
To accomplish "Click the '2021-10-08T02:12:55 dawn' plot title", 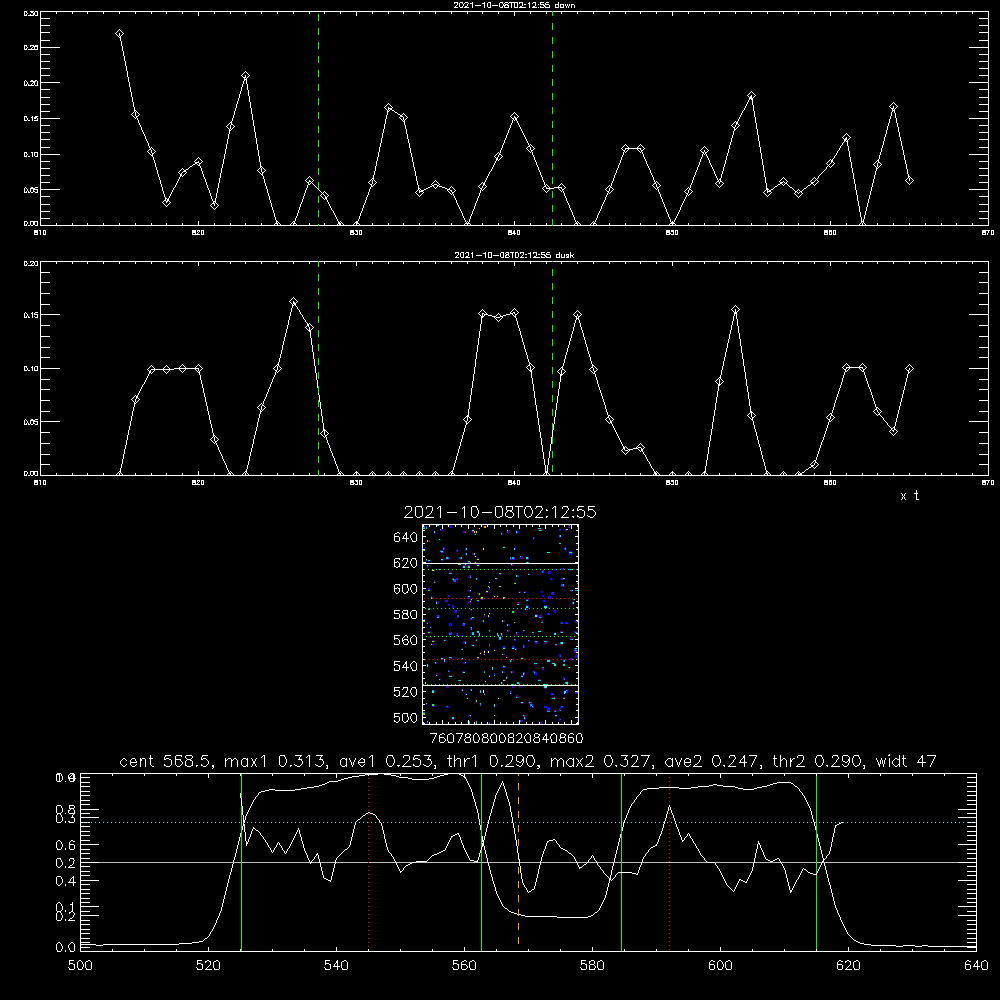I will click(515, 5).
